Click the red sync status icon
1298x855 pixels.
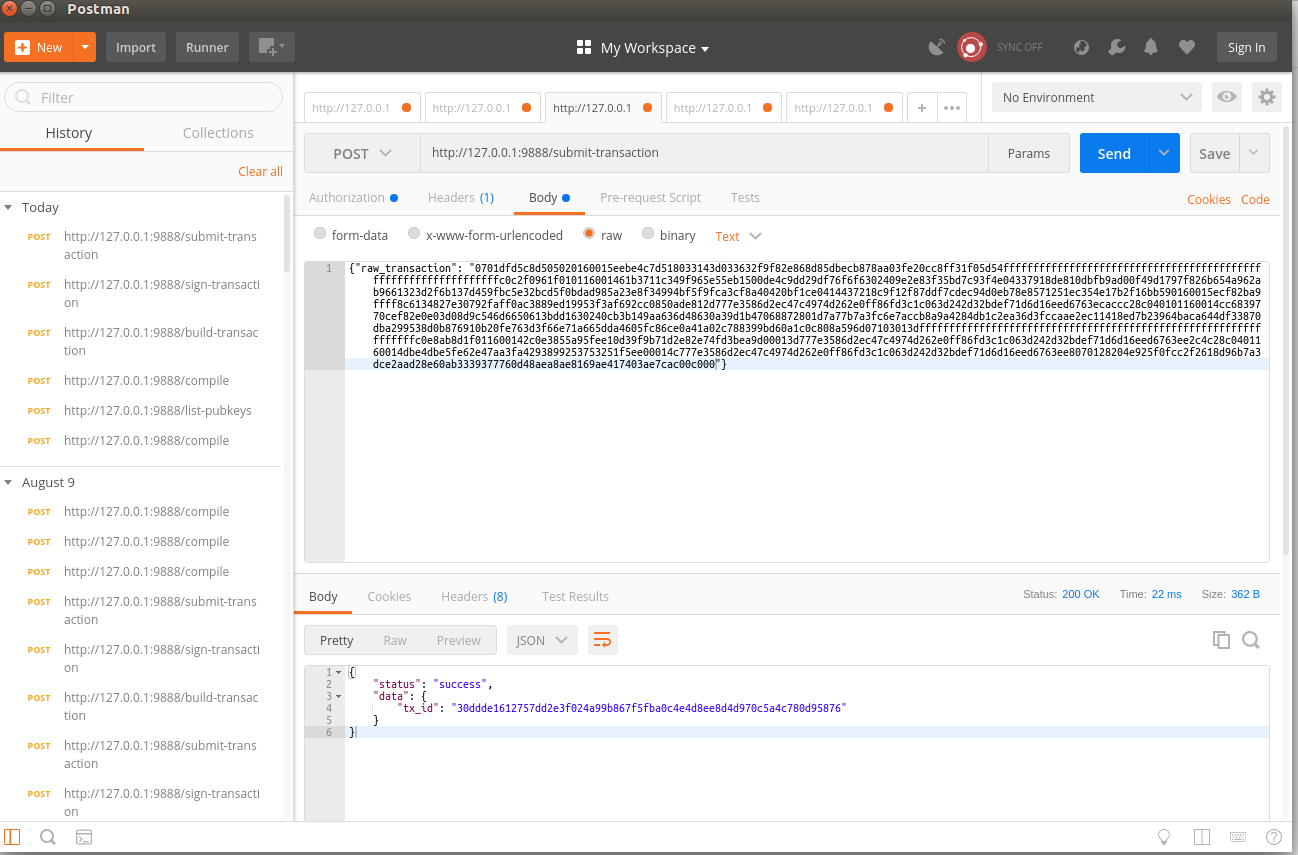pos(971,47)
